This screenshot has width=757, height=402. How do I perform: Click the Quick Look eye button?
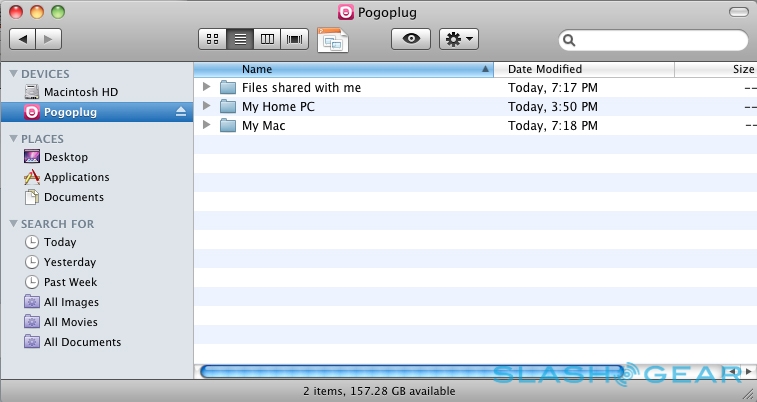coord(410,39)
